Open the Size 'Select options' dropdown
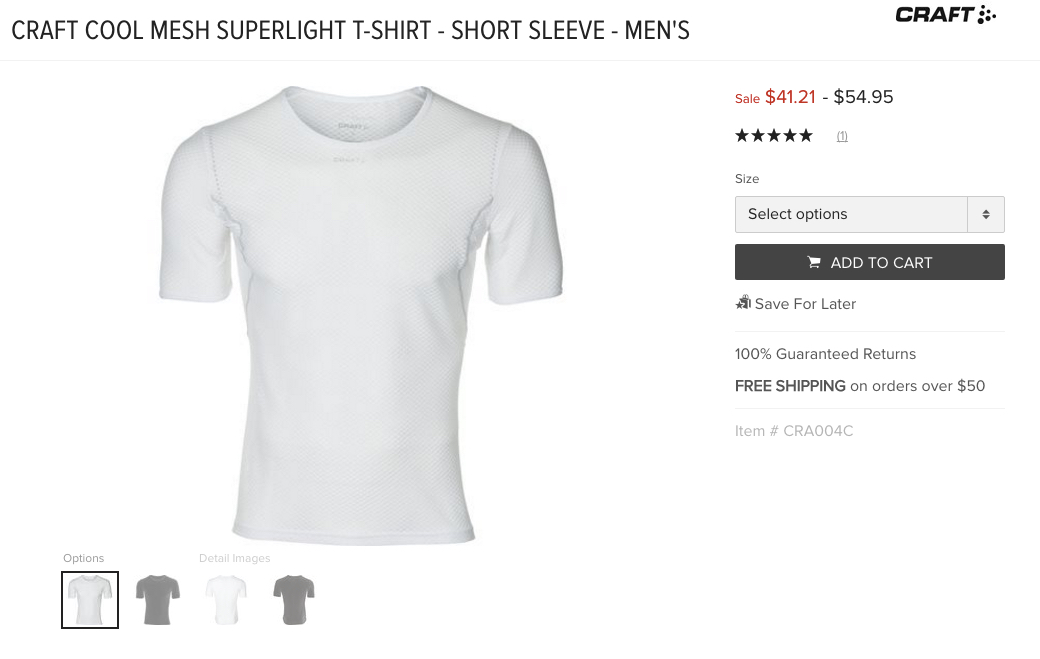 [x=851, y=214]
